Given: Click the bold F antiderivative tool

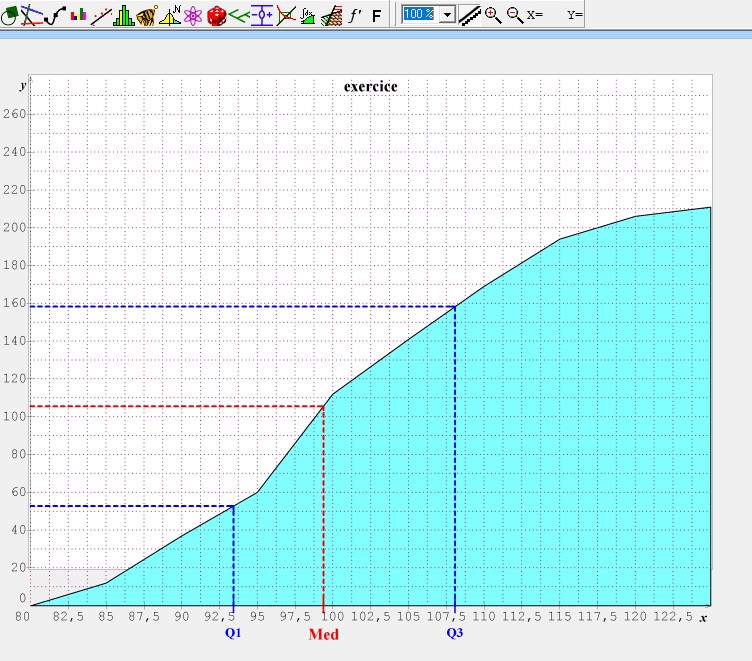Looking at the screenshot, I should pos(376,16).
